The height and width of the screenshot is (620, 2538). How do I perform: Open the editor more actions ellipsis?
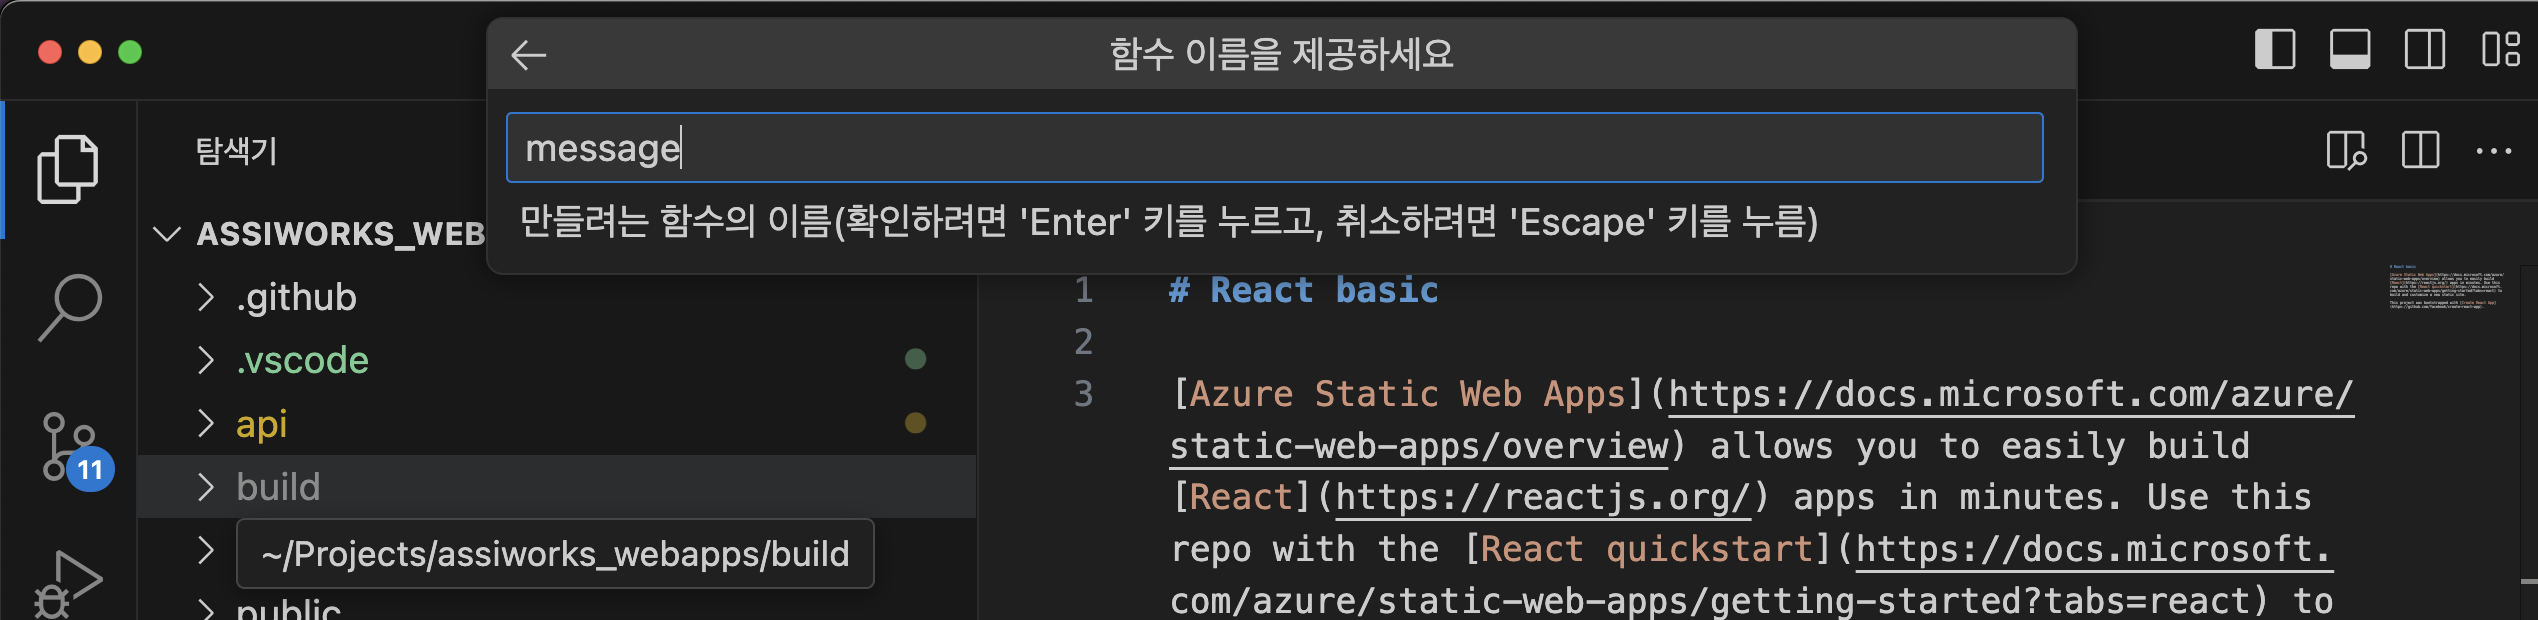(x=2493, y=152)
